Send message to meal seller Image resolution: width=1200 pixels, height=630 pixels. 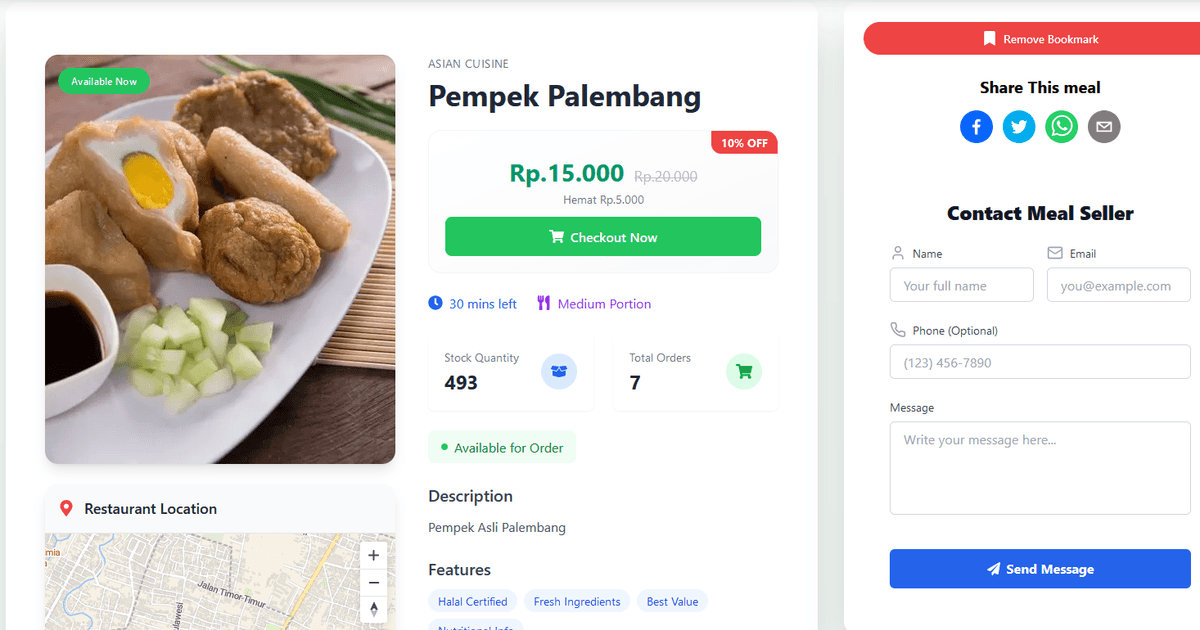pos(1040,569)
